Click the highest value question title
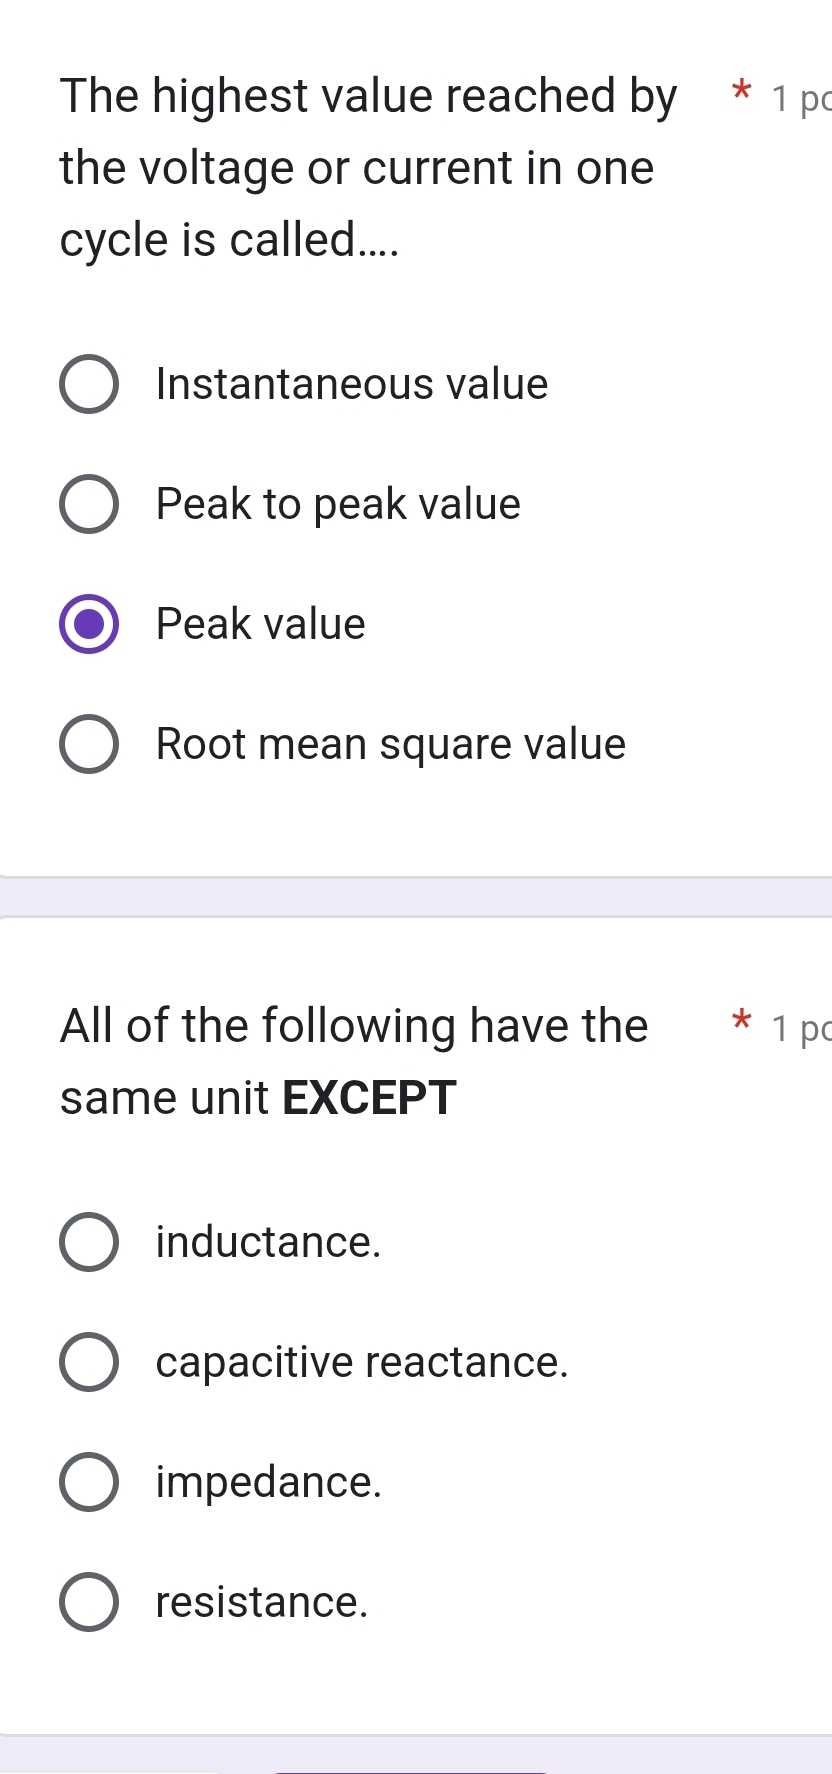832x1774 pixels. pos(368,167)
